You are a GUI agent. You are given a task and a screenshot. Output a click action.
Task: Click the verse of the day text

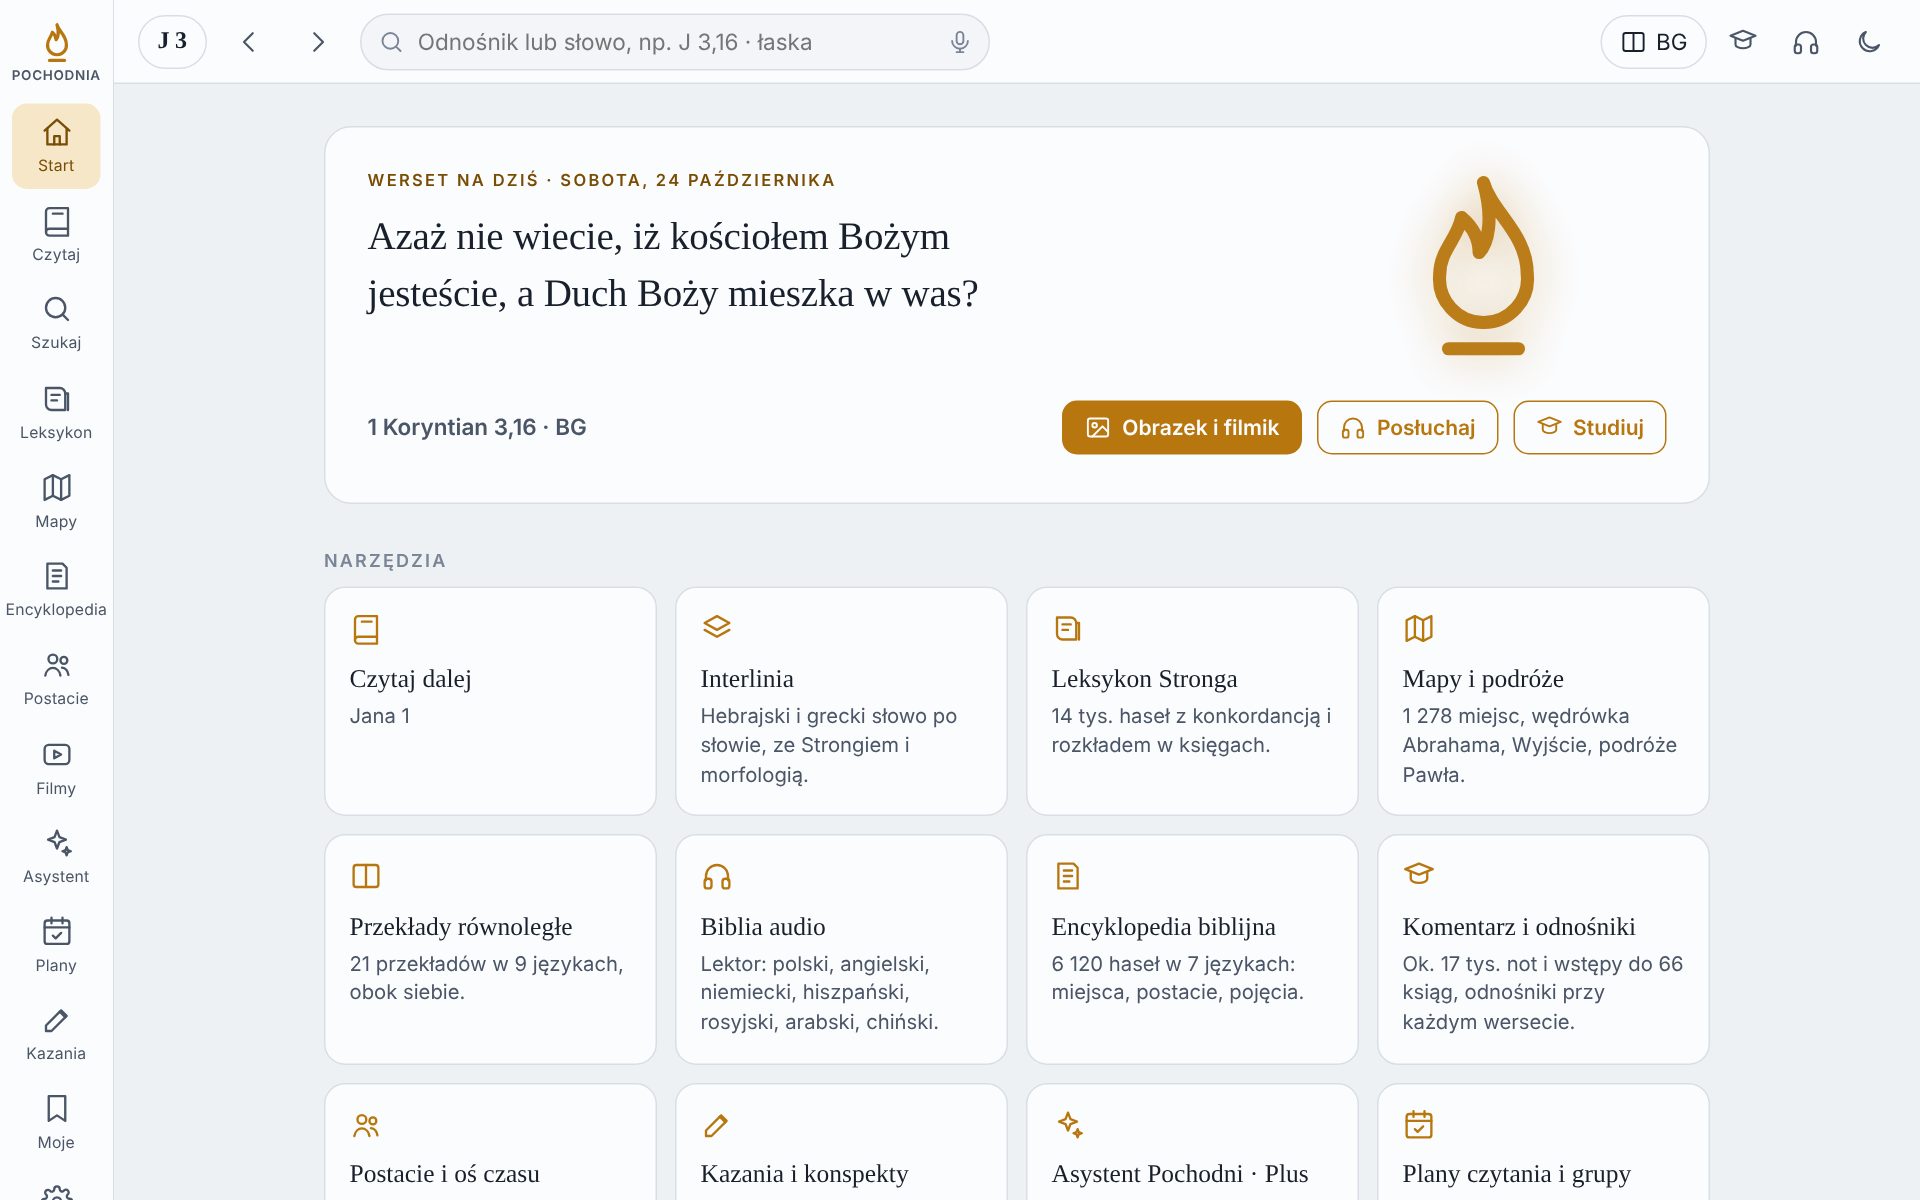pyautogui.click(x=672, y=265)
